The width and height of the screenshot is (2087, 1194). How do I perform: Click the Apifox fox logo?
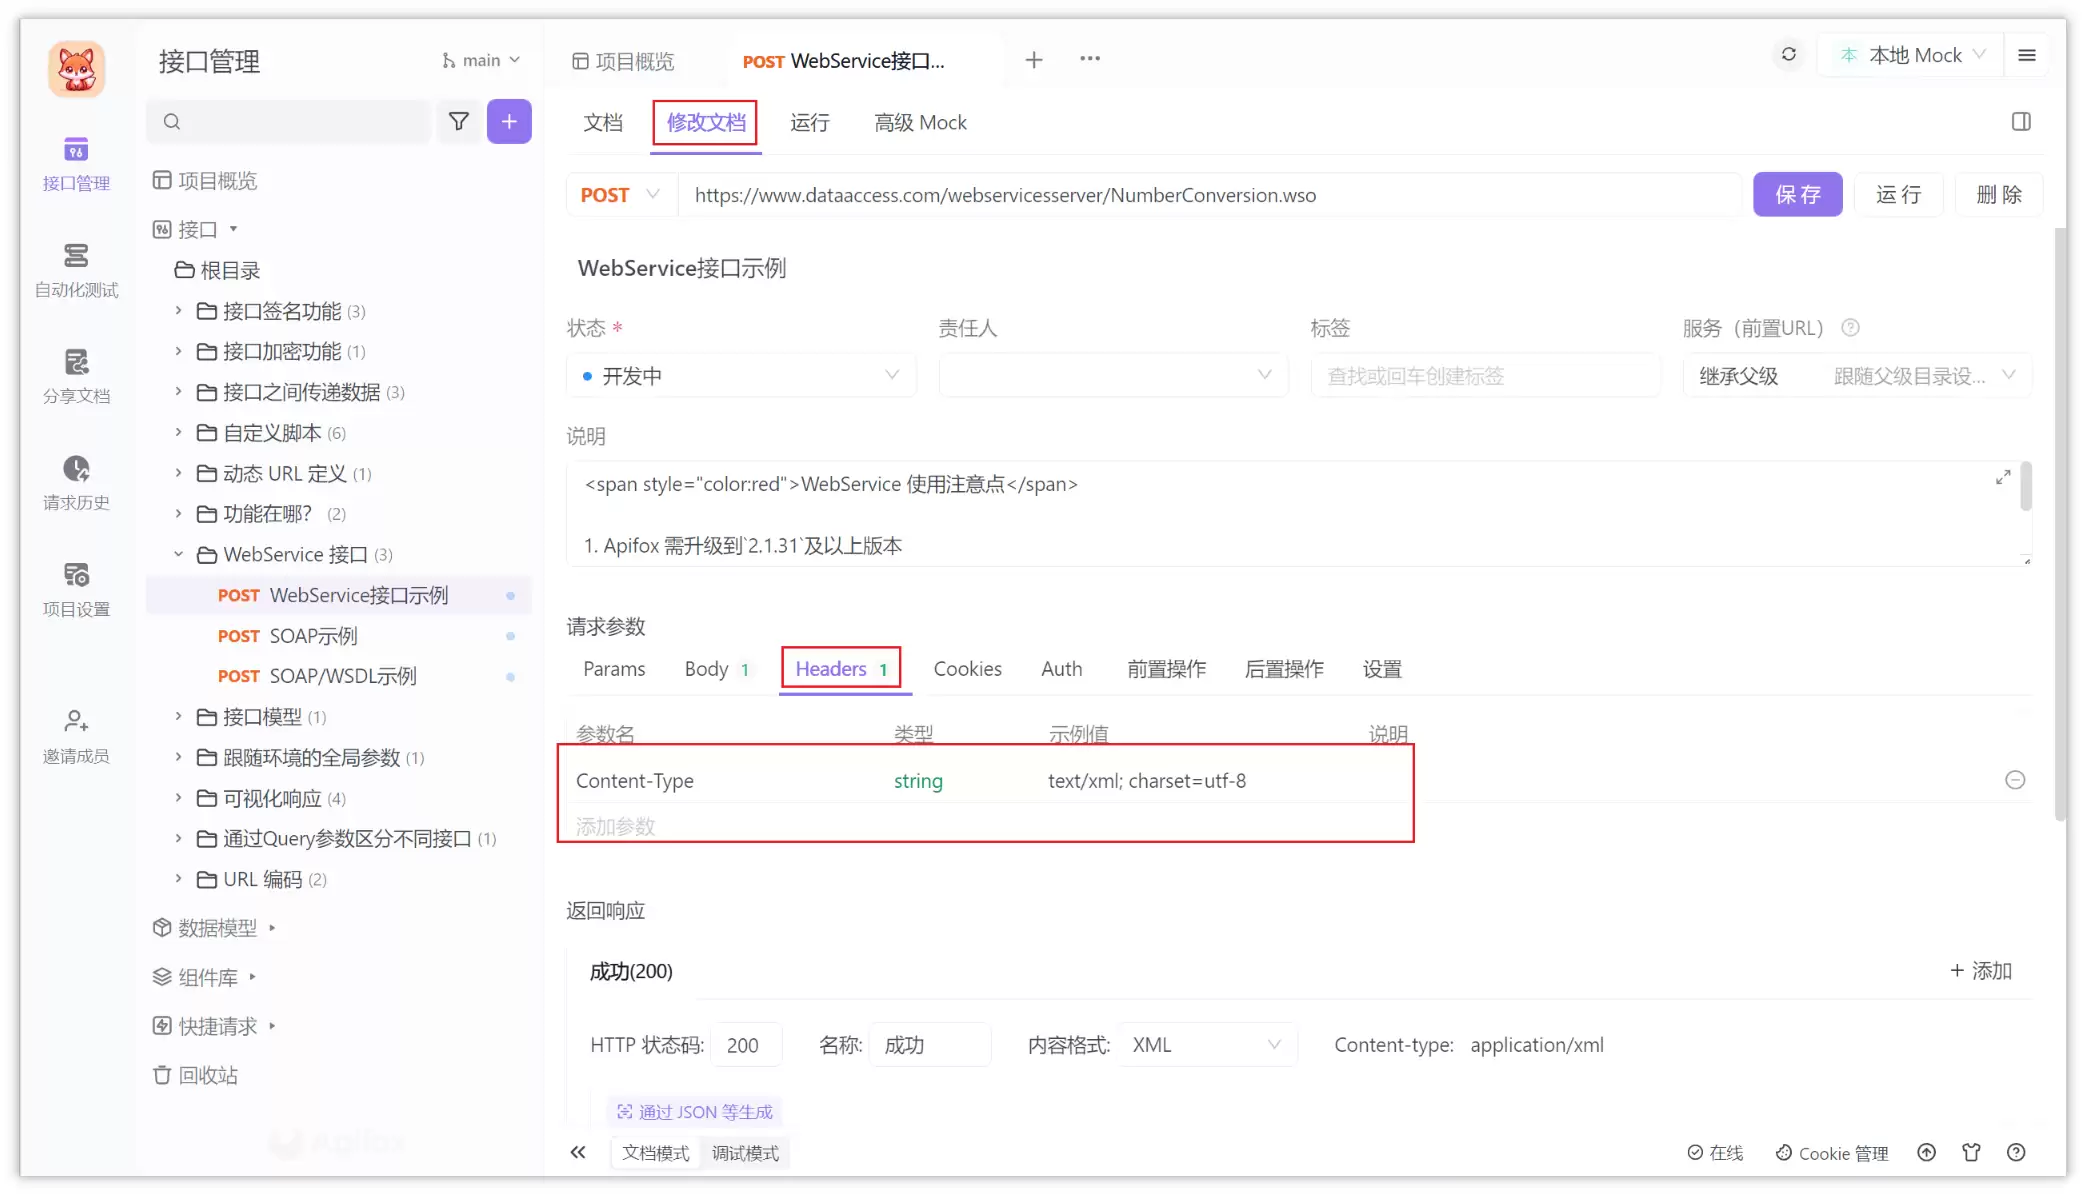coord(76,69)
